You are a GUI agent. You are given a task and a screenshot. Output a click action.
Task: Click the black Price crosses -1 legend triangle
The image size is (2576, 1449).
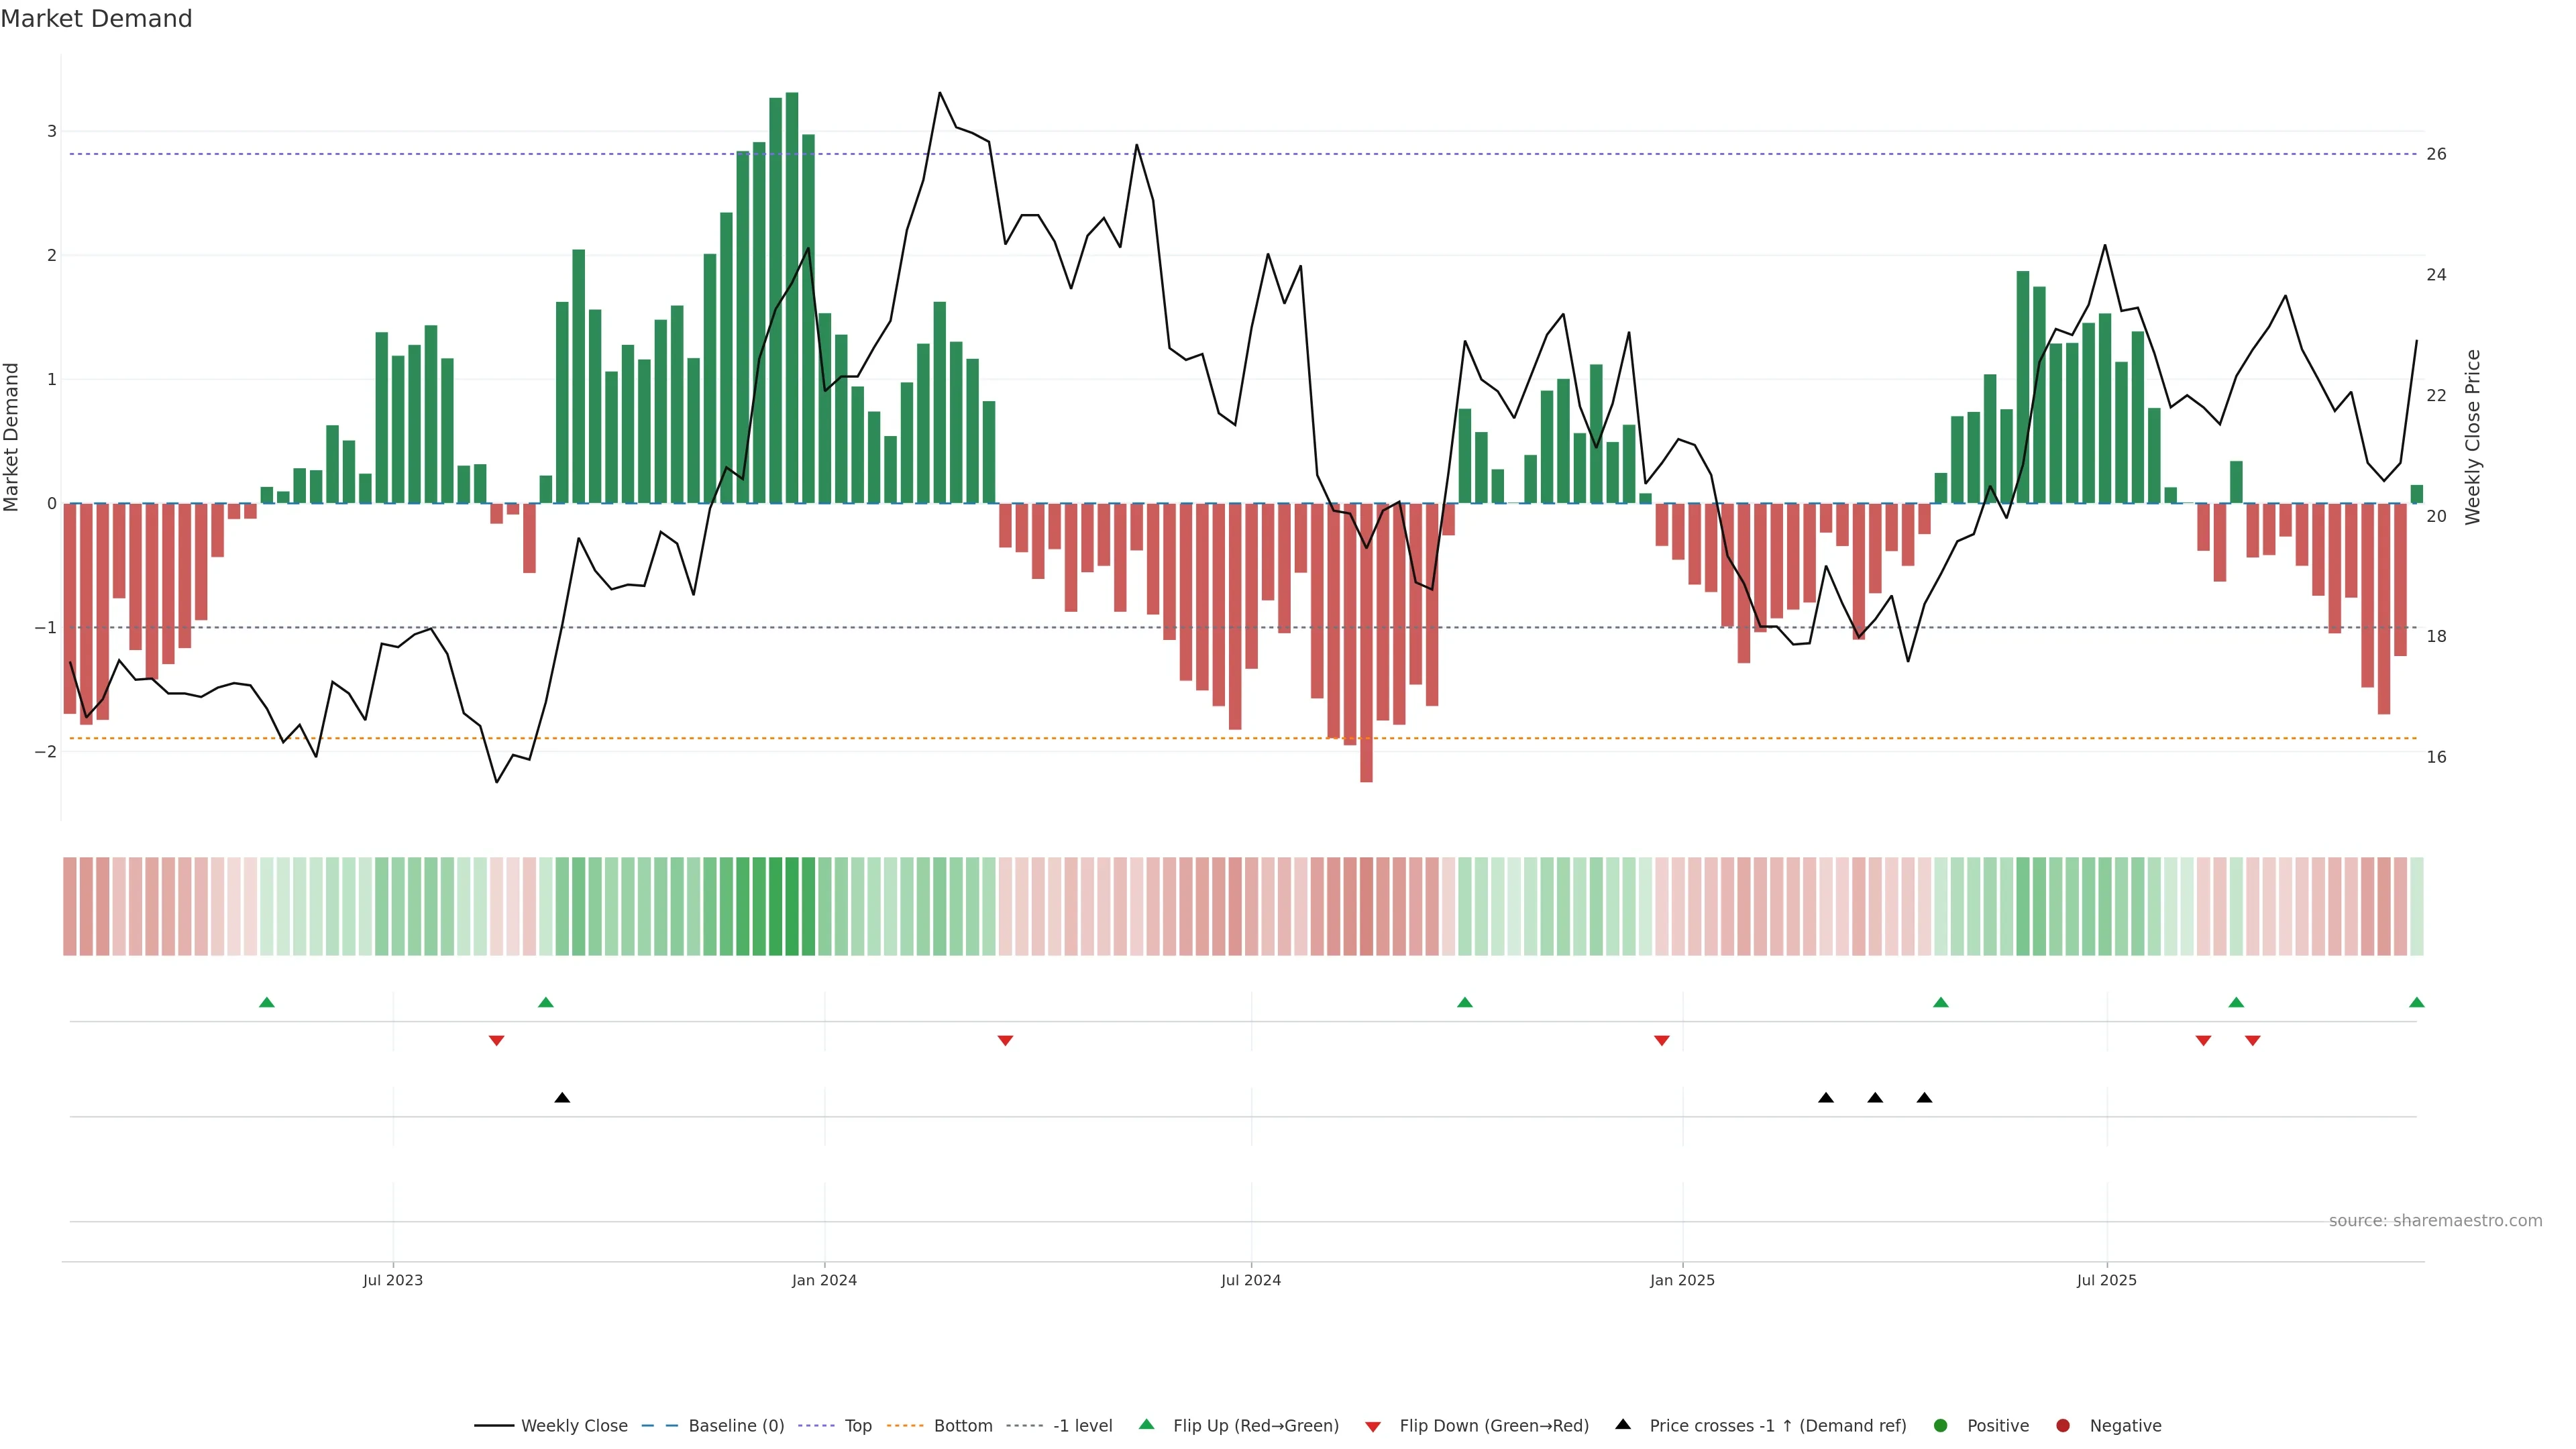pyautogui.click(x=1623, y=1425)
